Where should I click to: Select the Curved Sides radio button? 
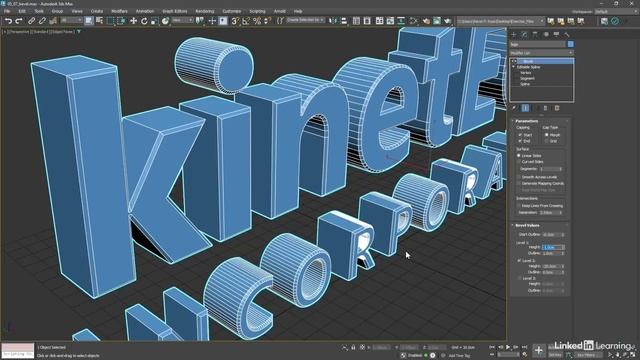(519, 162)
